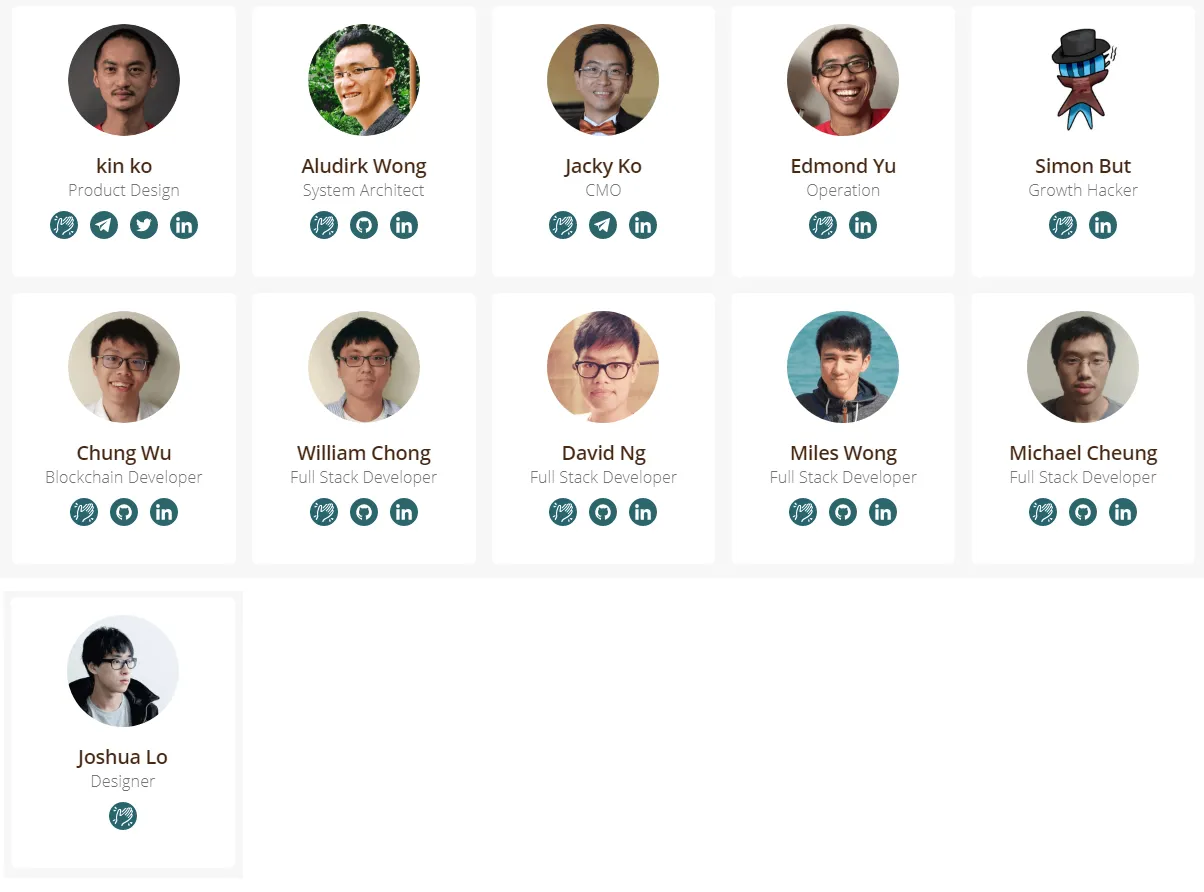
Task: Select Joshua Lo's profile photo
Action: [x=123, y=671]
